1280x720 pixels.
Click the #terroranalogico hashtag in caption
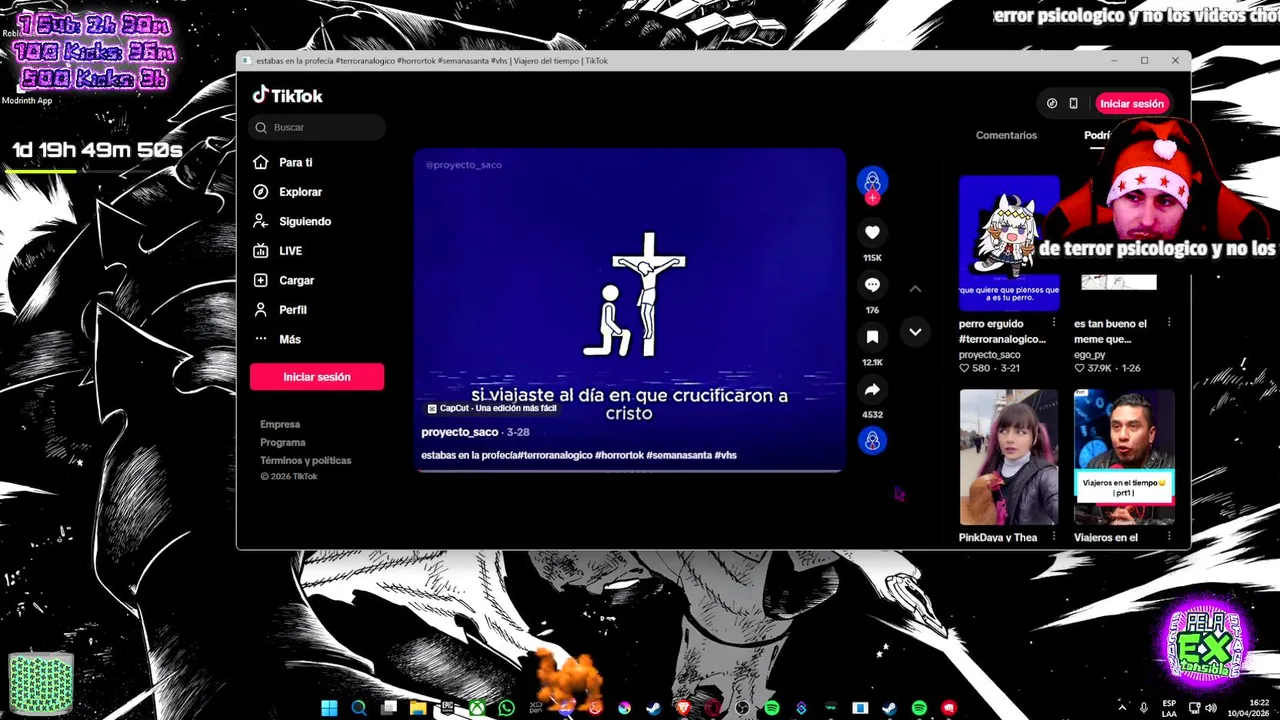point(555,455)
